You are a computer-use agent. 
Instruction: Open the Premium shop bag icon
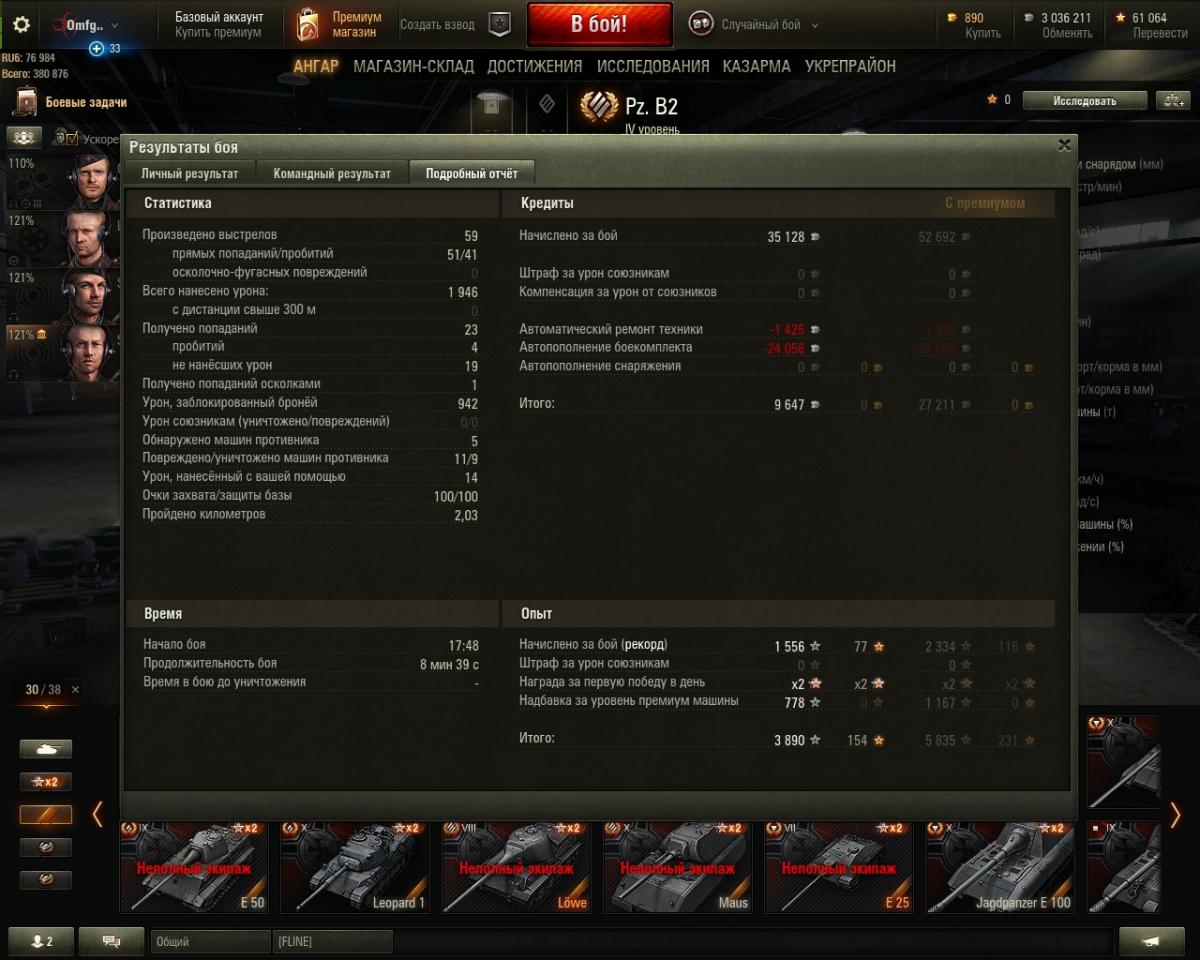tap(308, 25)
